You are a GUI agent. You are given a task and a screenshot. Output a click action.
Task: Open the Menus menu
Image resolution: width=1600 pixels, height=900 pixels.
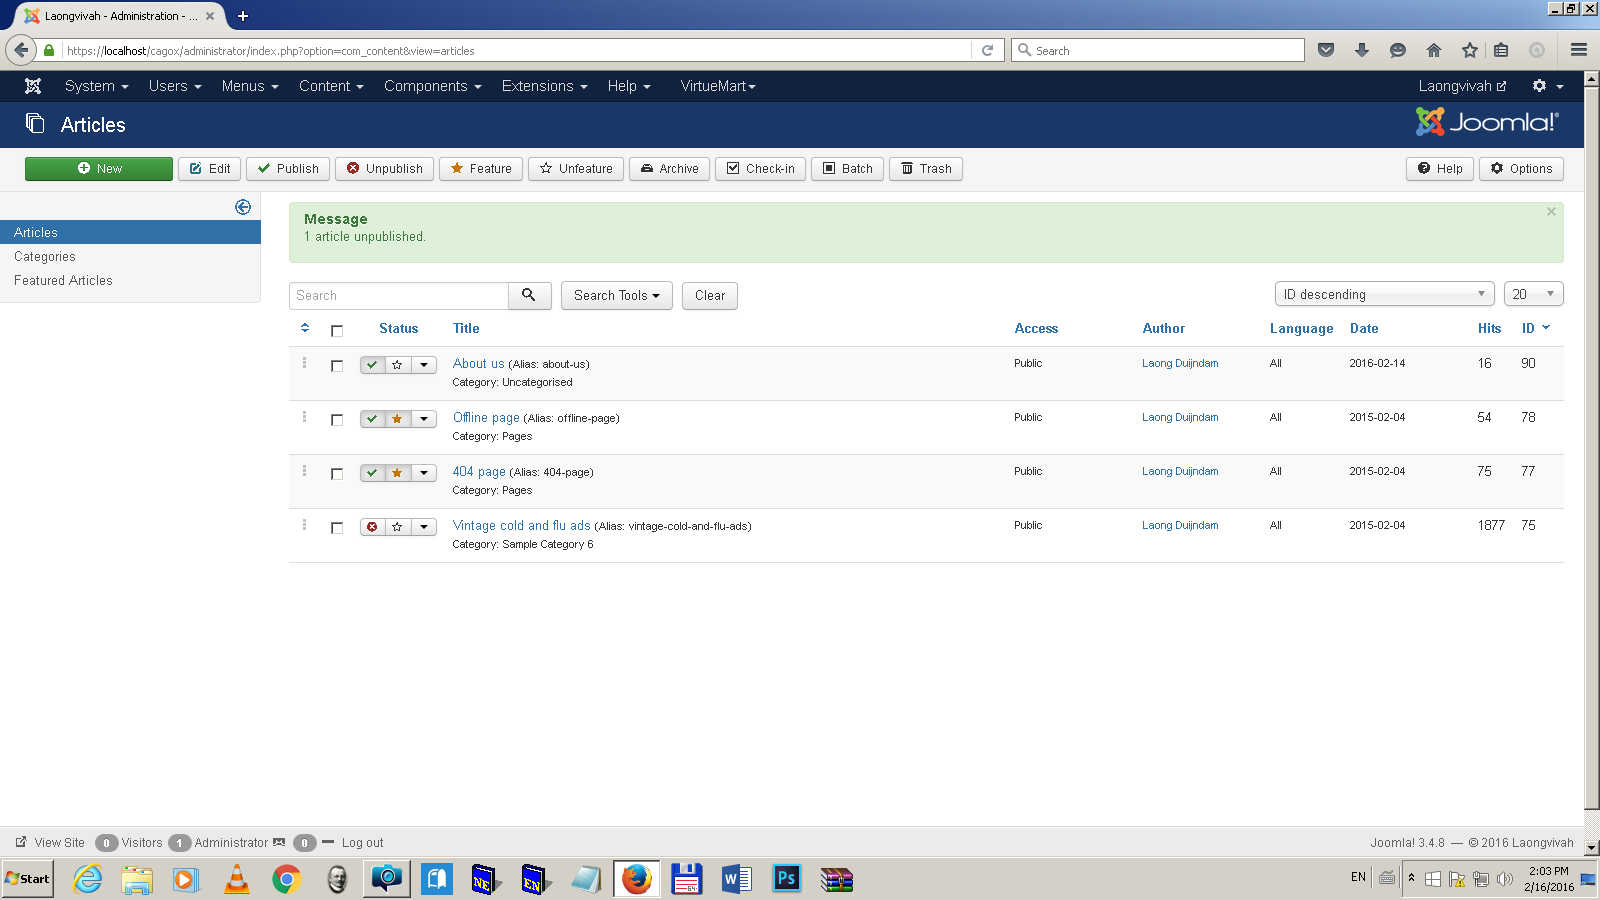tap(250, 86)
